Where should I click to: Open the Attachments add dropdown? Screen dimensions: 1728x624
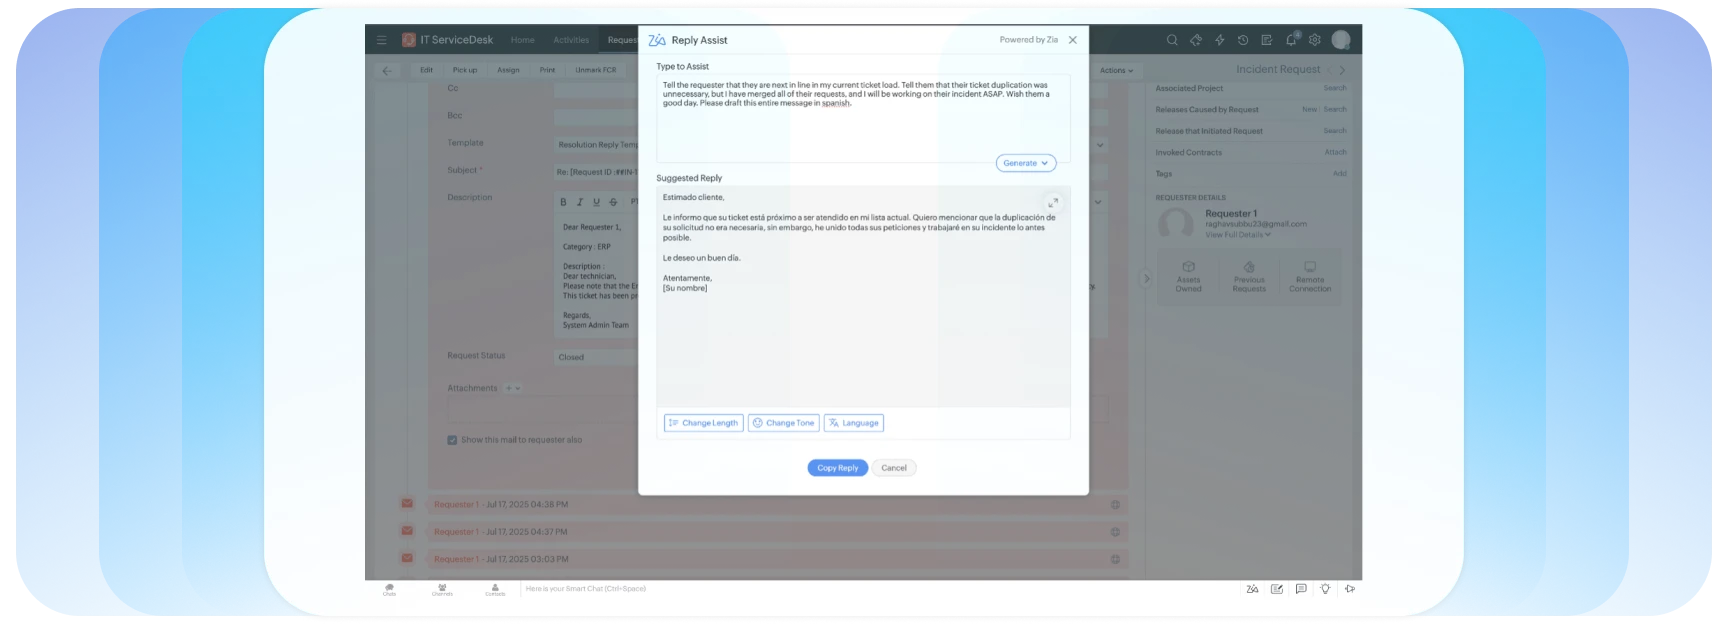(x=513, y=388)
